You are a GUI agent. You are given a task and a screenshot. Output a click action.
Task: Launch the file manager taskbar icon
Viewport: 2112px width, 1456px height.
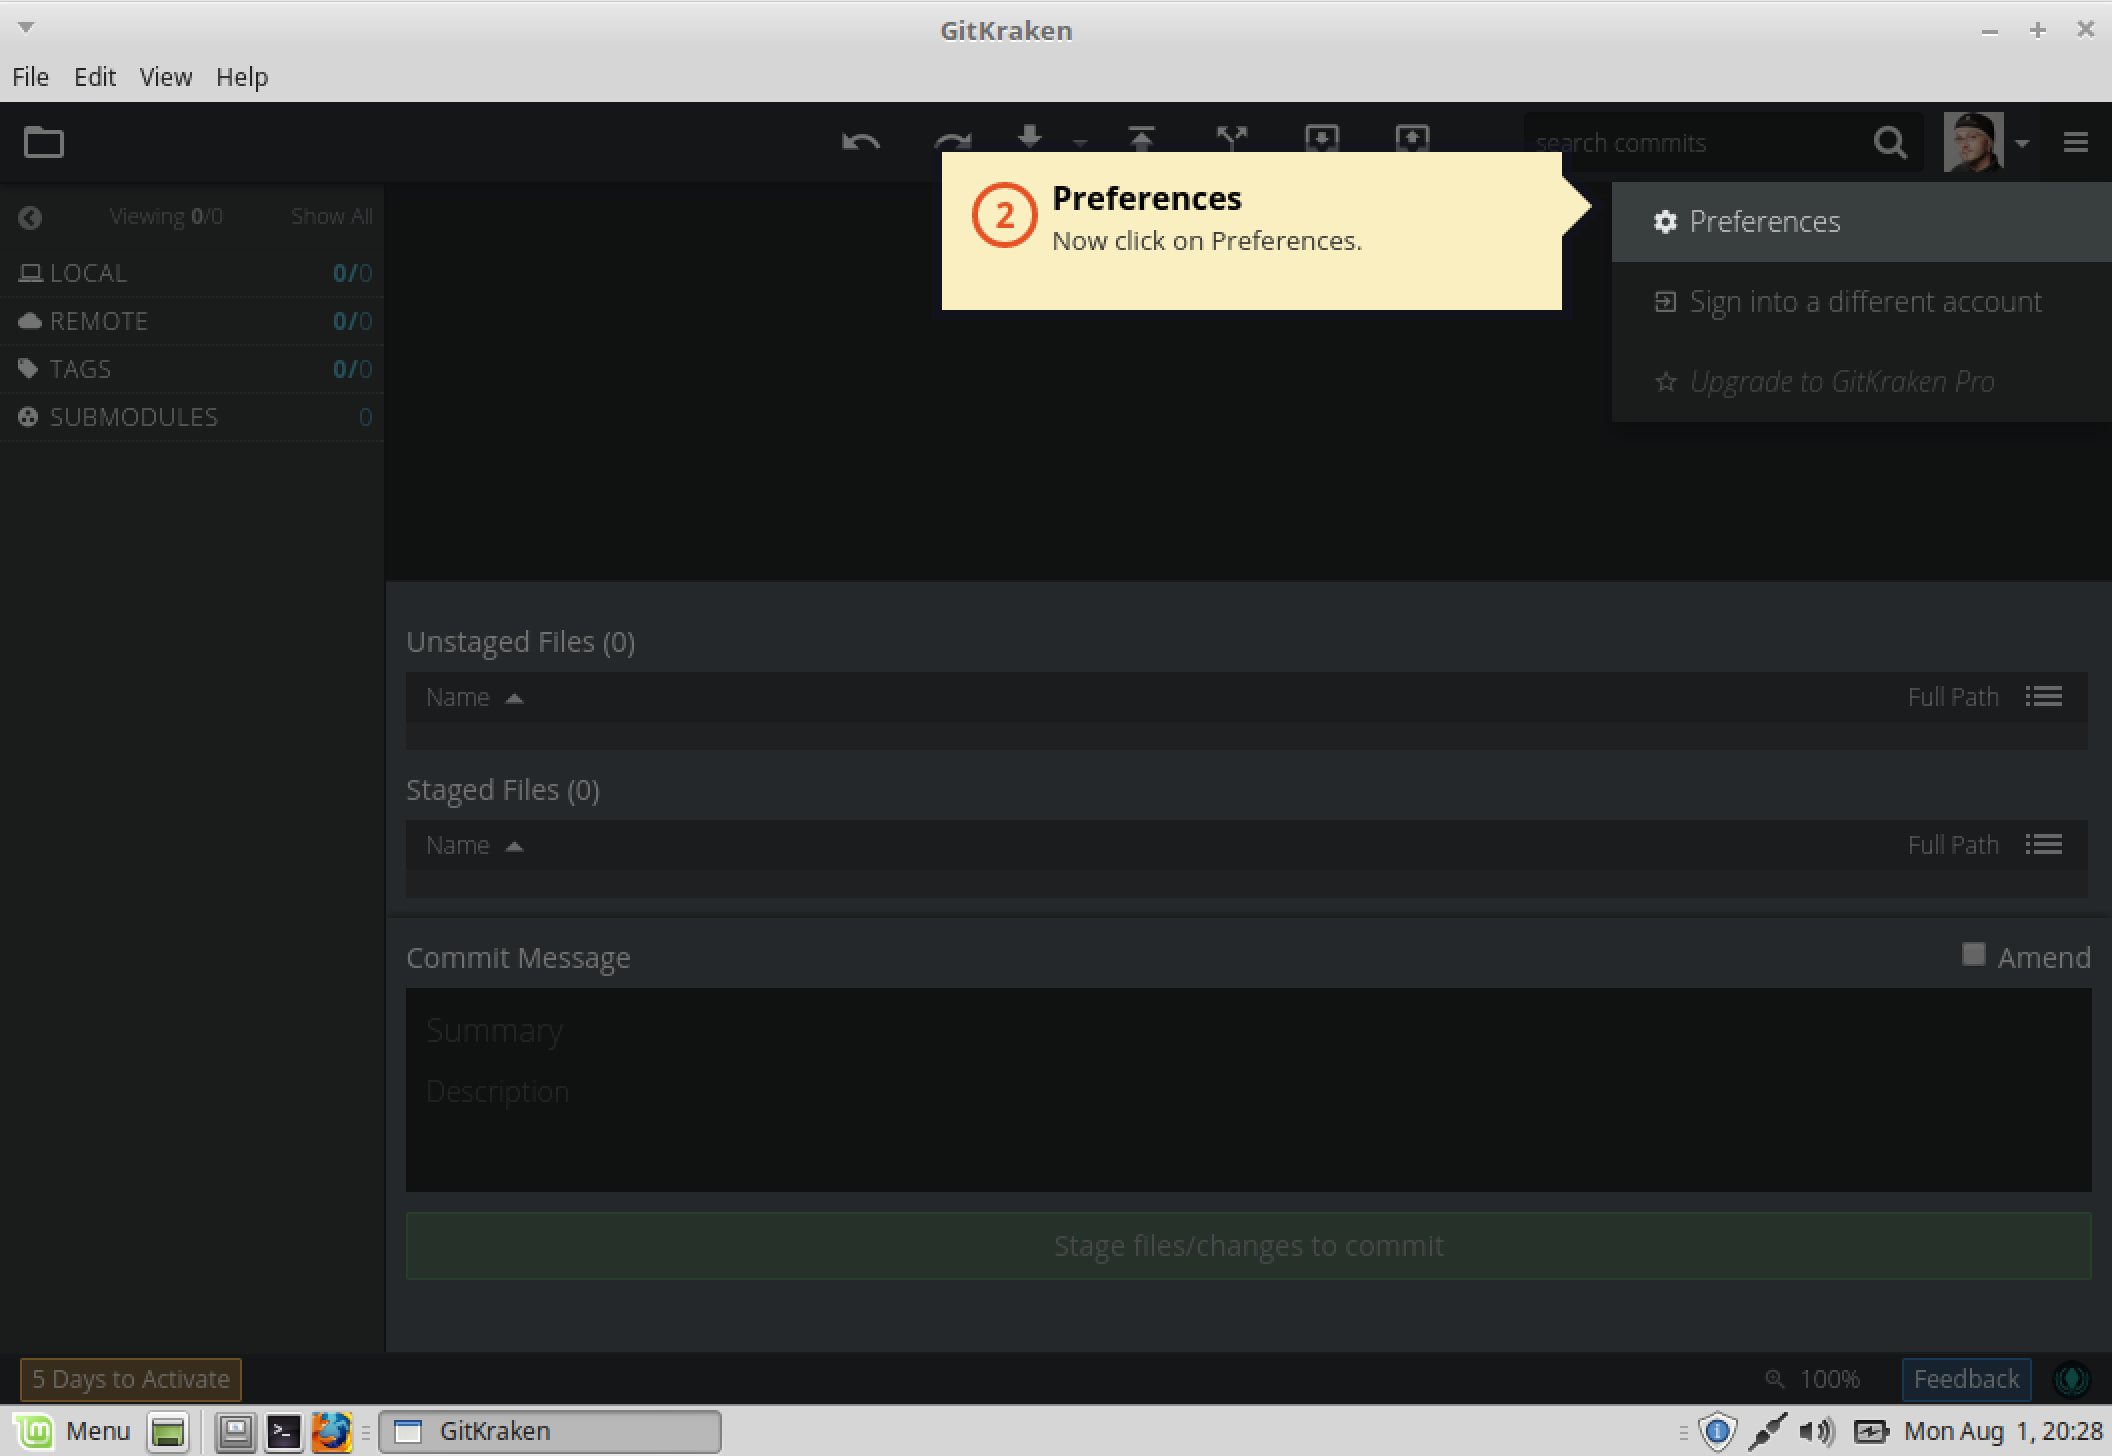[x=236, y=1431]
